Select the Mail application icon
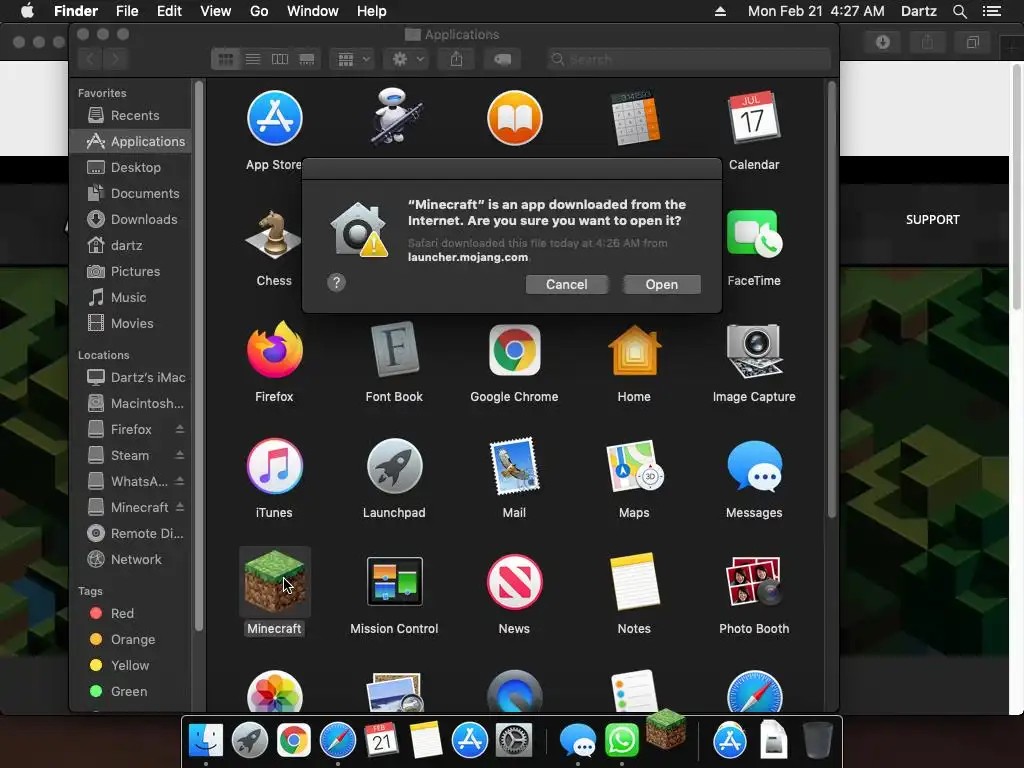This screenshot has height=768, width=1024. 515,466
